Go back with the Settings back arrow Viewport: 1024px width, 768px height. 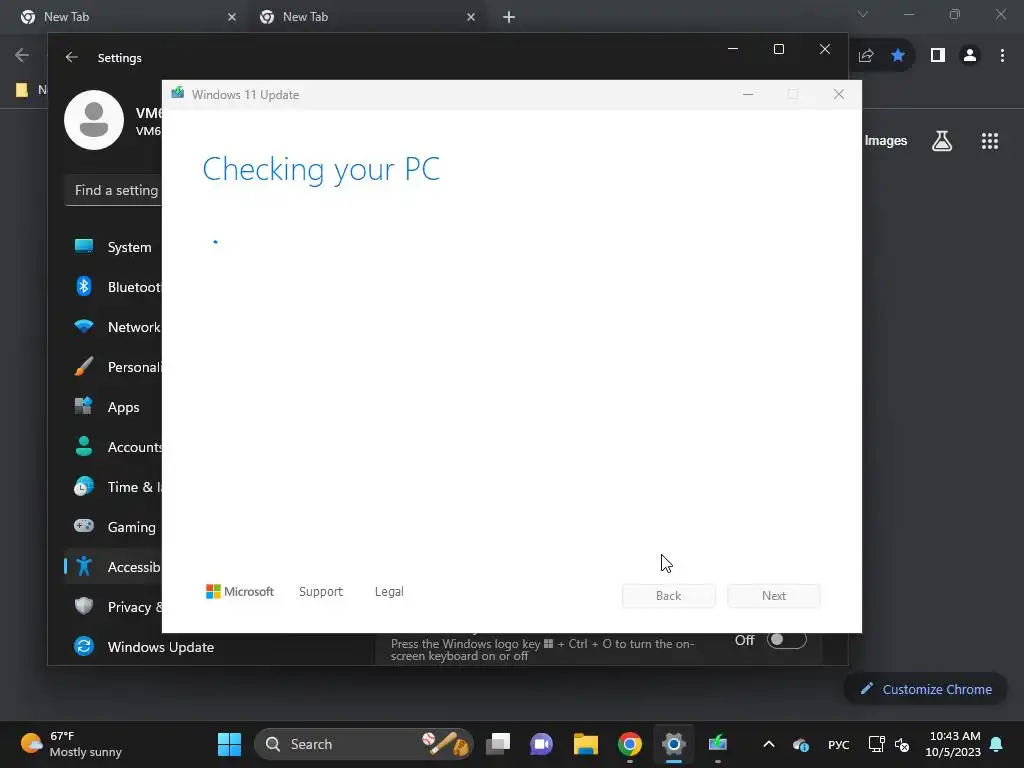coord(72,57)
